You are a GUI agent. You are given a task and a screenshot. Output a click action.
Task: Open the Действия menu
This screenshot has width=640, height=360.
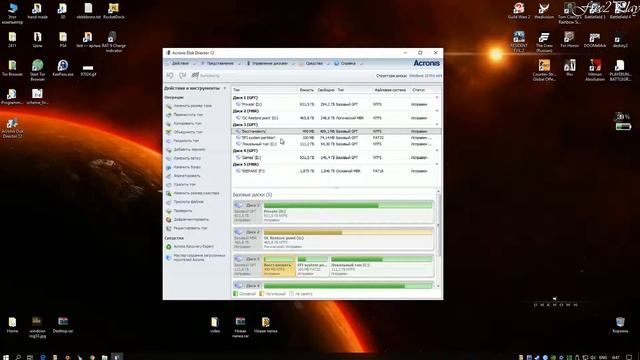point(180,64)
